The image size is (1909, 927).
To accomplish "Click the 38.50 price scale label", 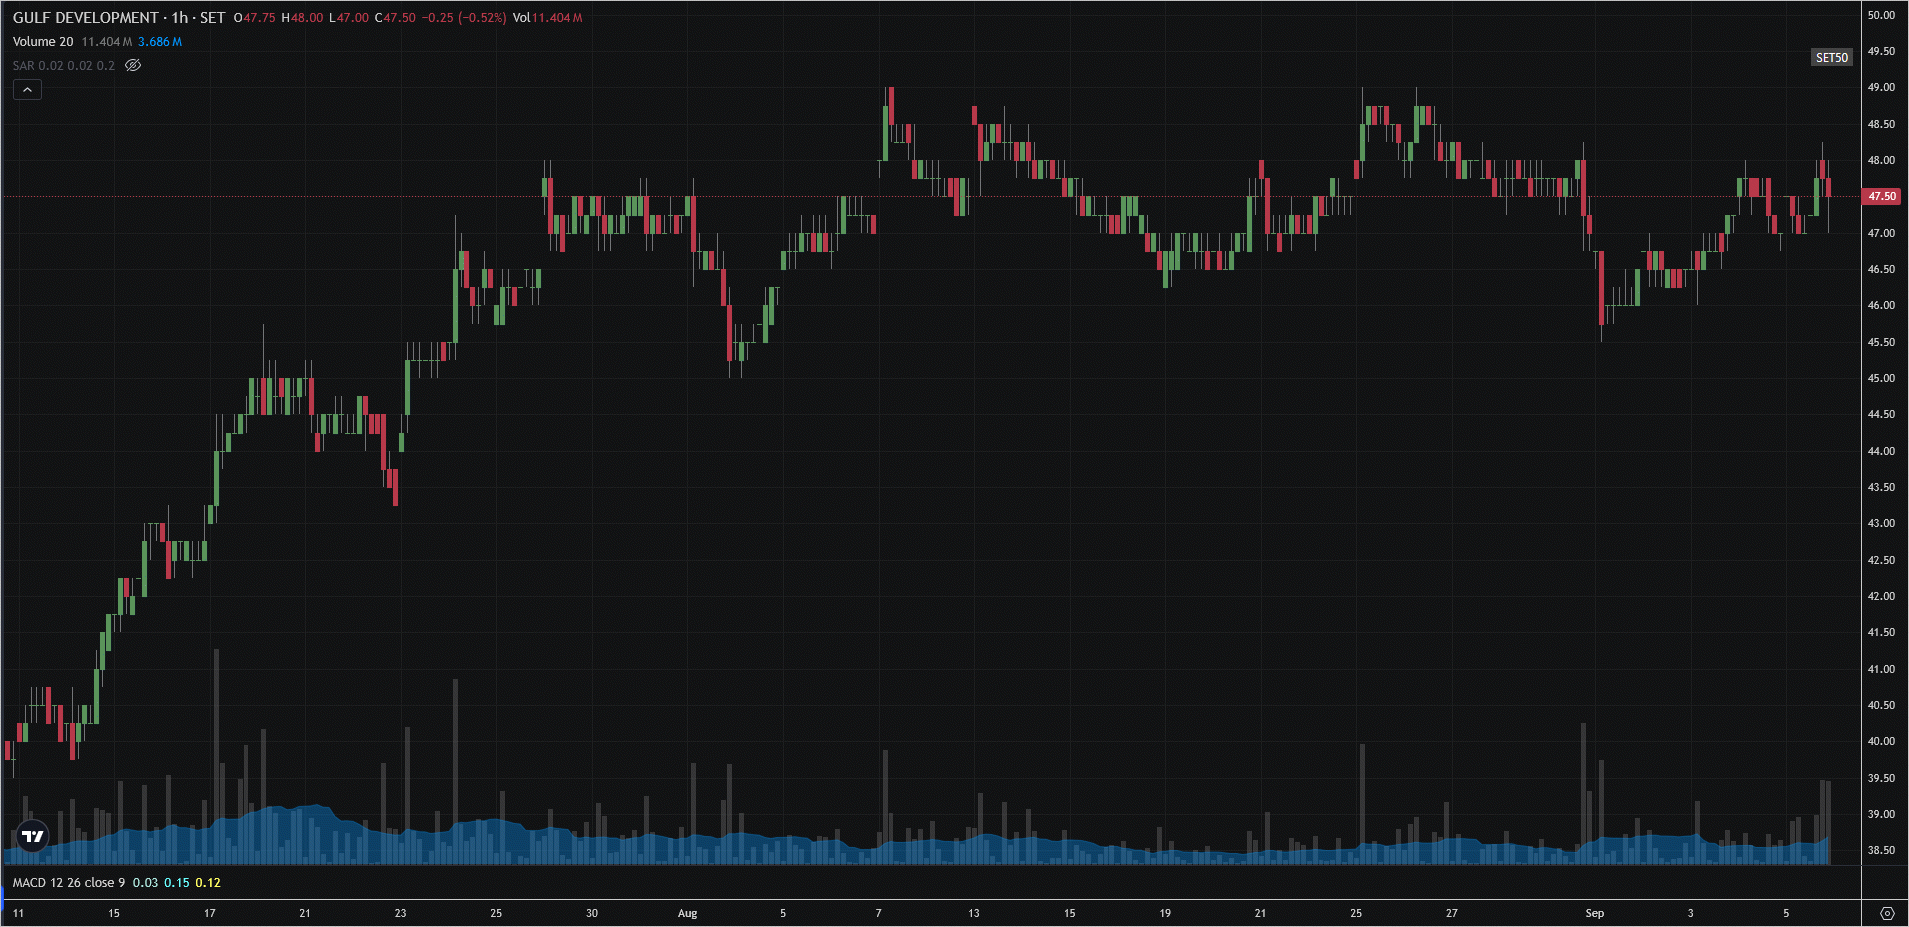I will tap(1881, 850).
